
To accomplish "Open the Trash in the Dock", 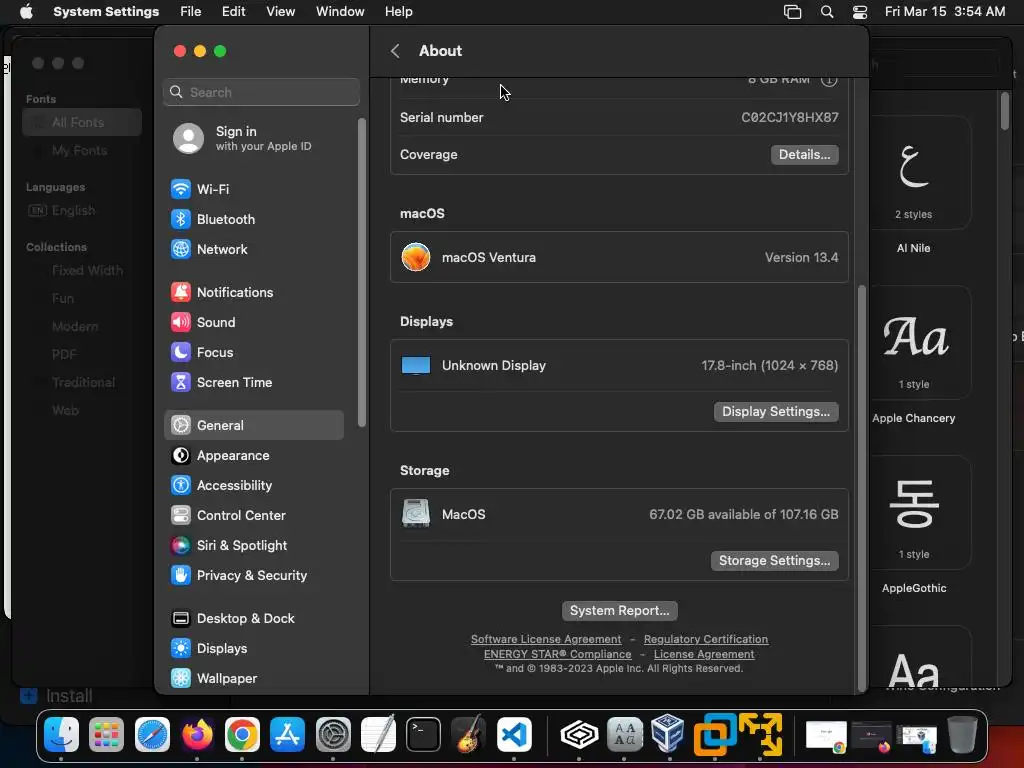I will [962, 735].
